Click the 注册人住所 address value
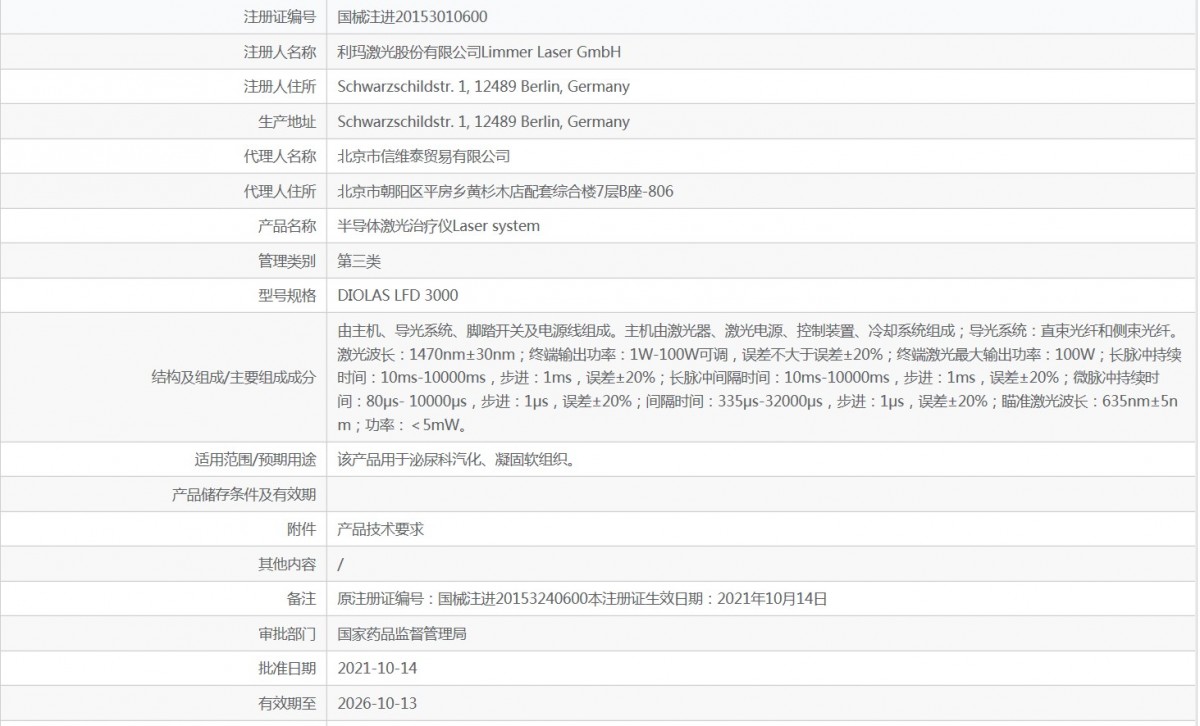Screen dimensions: 1200x726 click(x=484, y=86)
